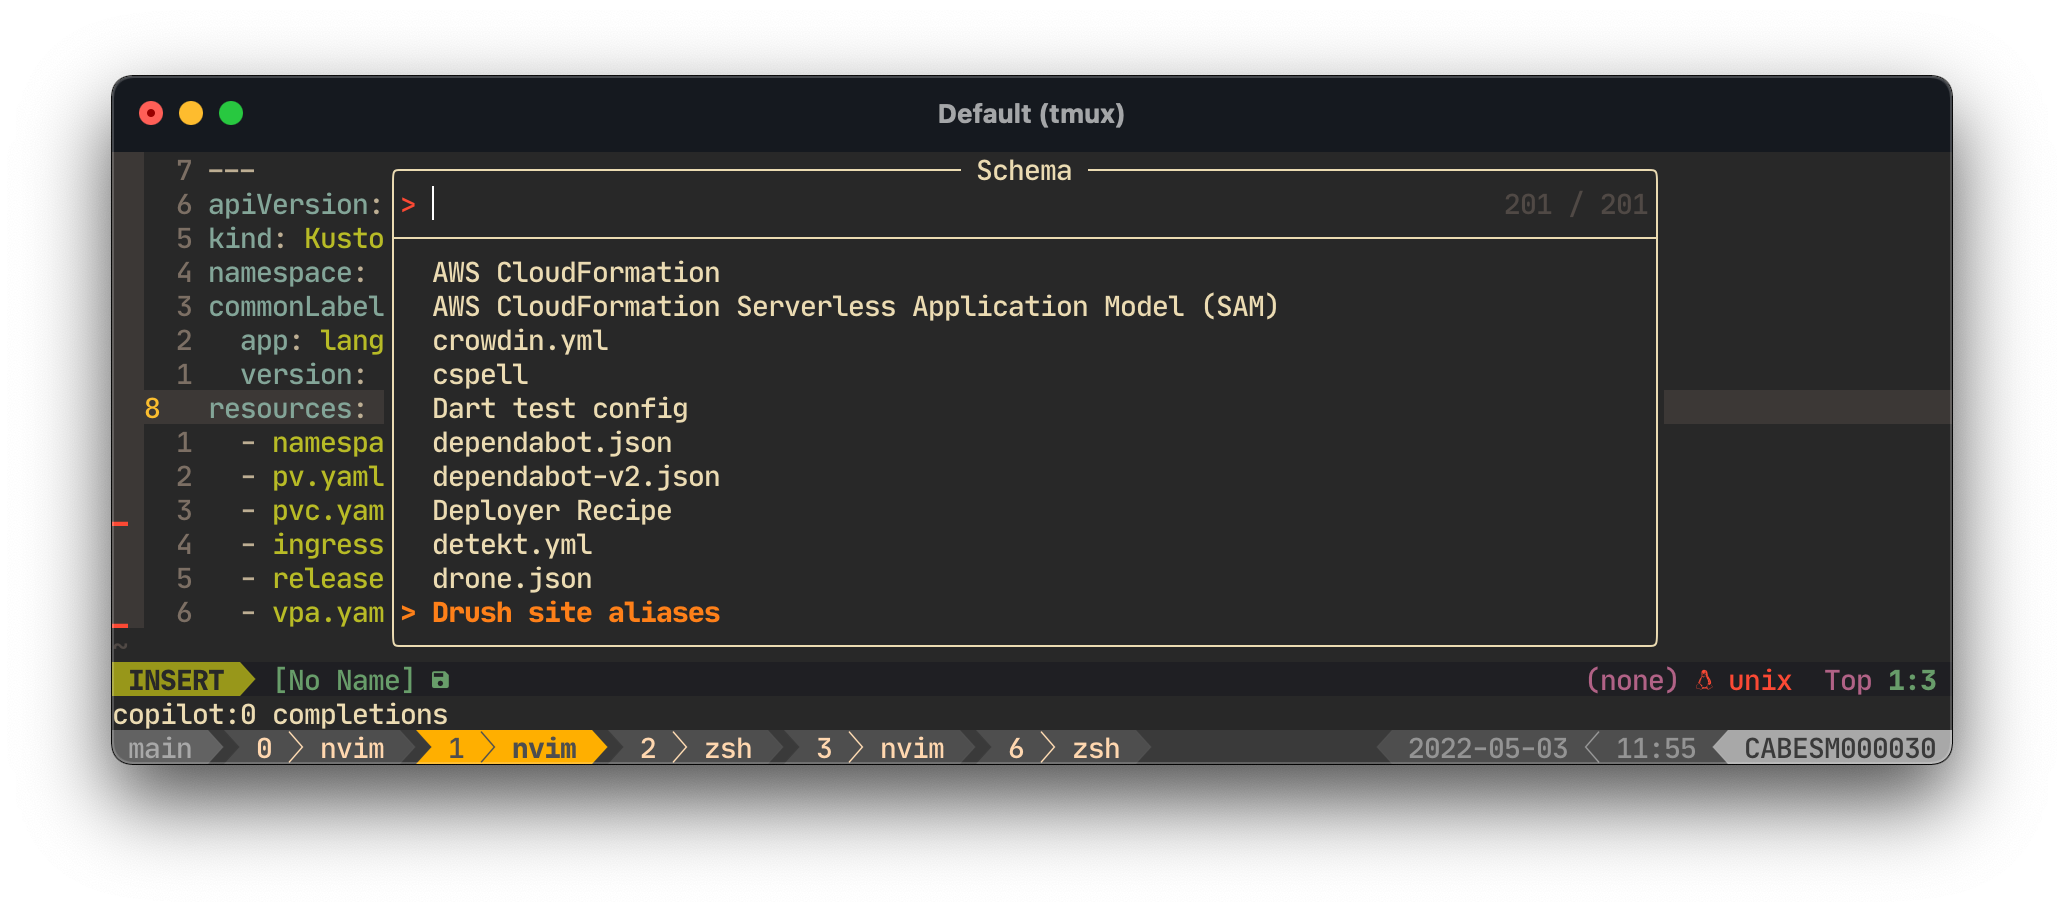Viewport: 2064px width, 912px height.
Task: Click the app: lang line
Action: 311,340
